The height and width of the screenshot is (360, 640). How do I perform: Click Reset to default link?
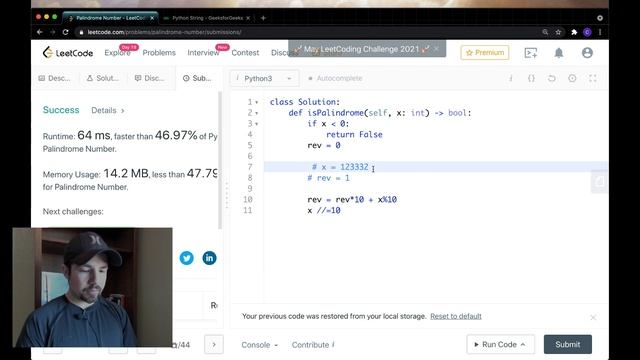coord(456,316)
